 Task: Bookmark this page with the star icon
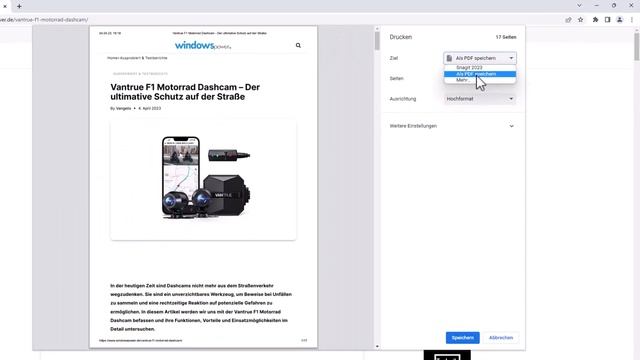point(580,20)
